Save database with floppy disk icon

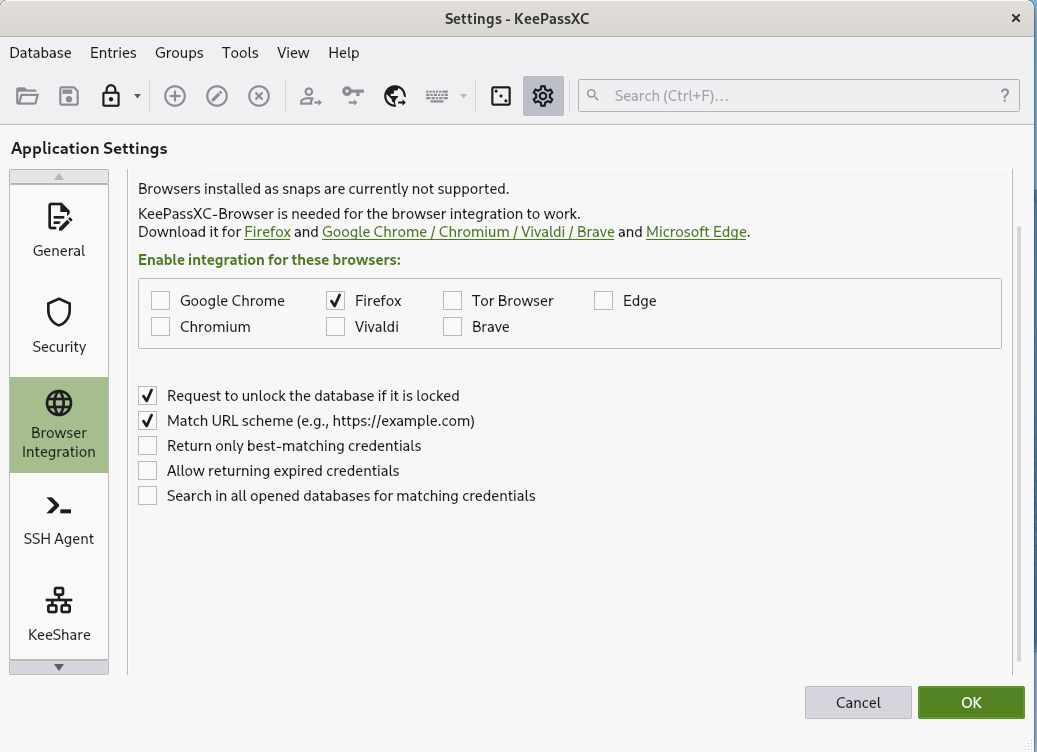tap(69, 96)
